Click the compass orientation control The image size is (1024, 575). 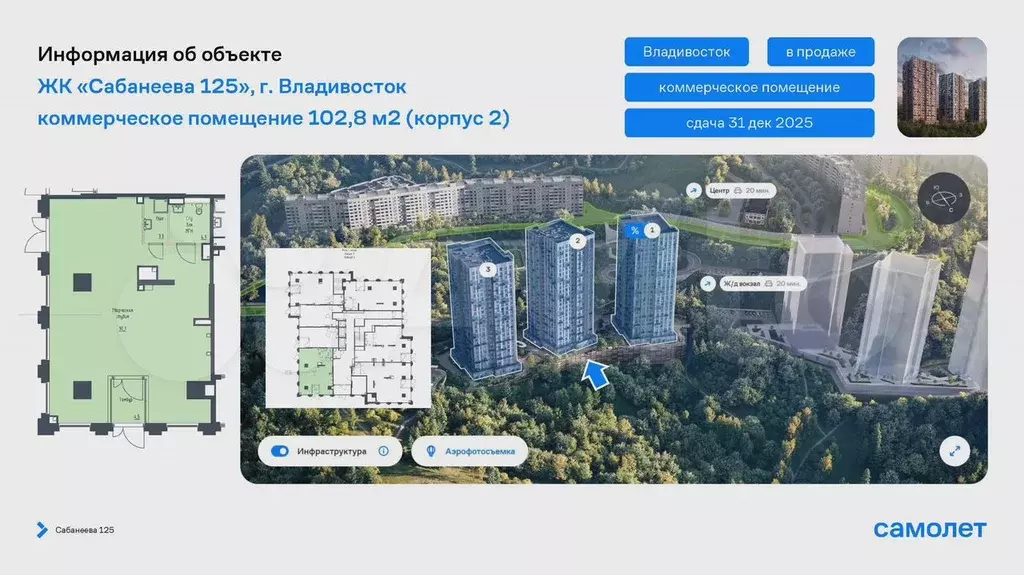[x=944, y=197]
